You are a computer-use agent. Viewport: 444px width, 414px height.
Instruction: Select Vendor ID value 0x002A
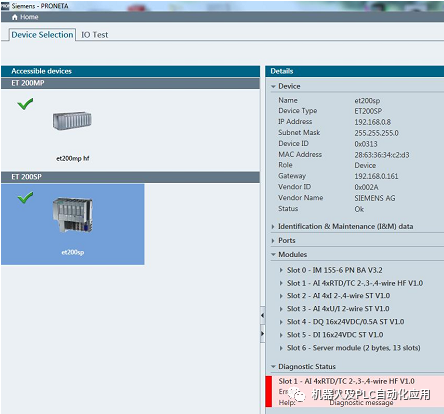[x=366, y=187]
